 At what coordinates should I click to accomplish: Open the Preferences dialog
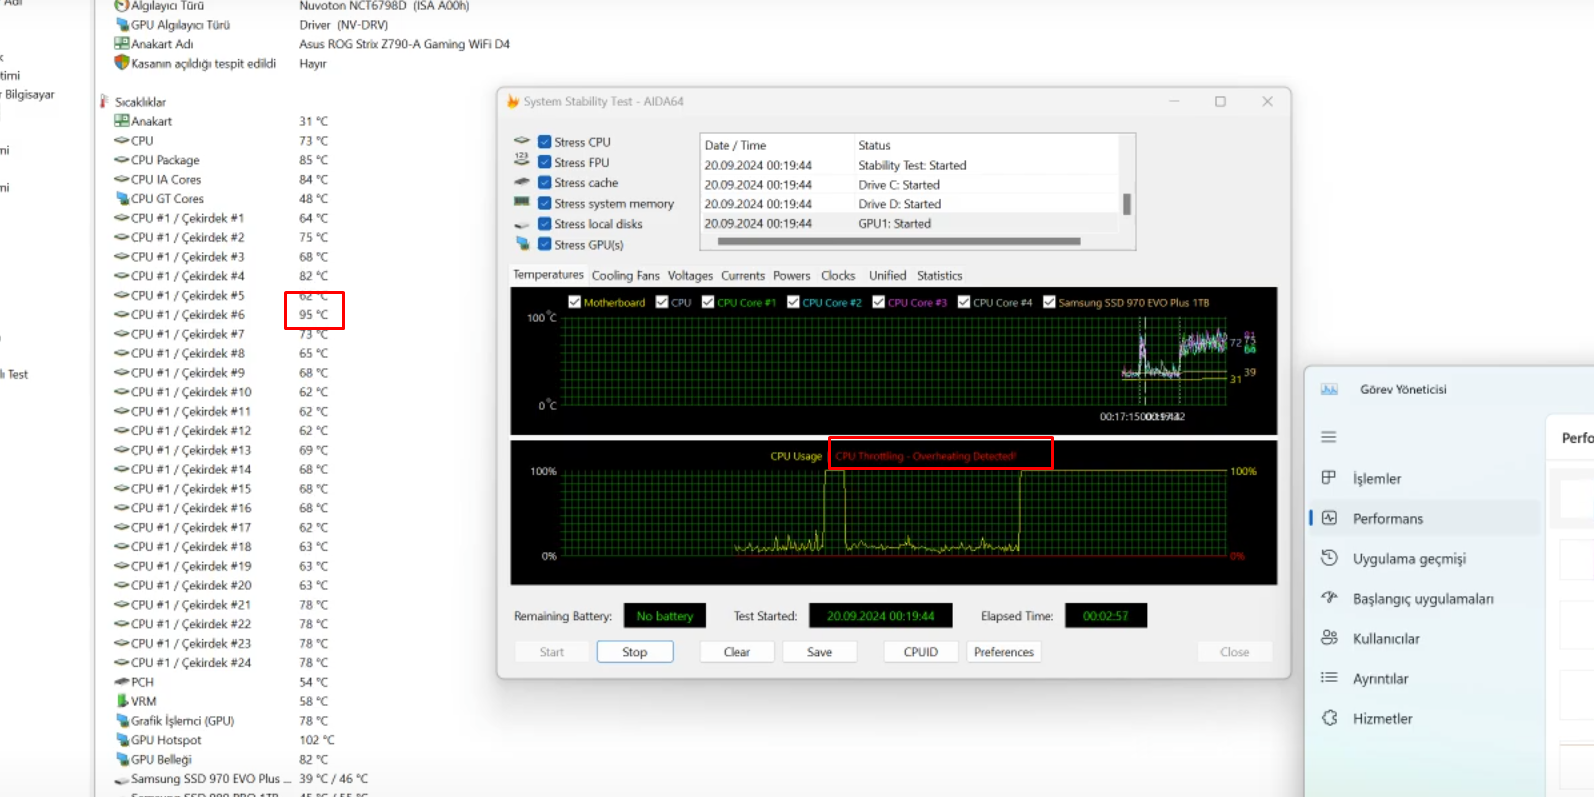click(1004, 652)
